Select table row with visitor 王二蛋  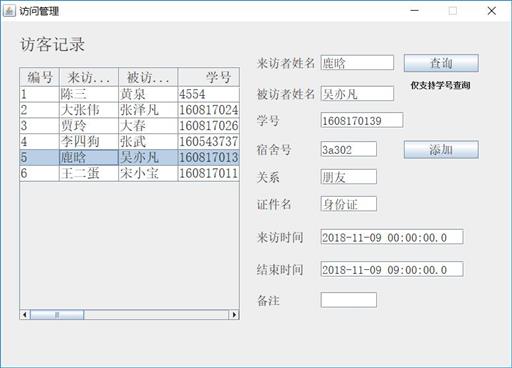130,173
